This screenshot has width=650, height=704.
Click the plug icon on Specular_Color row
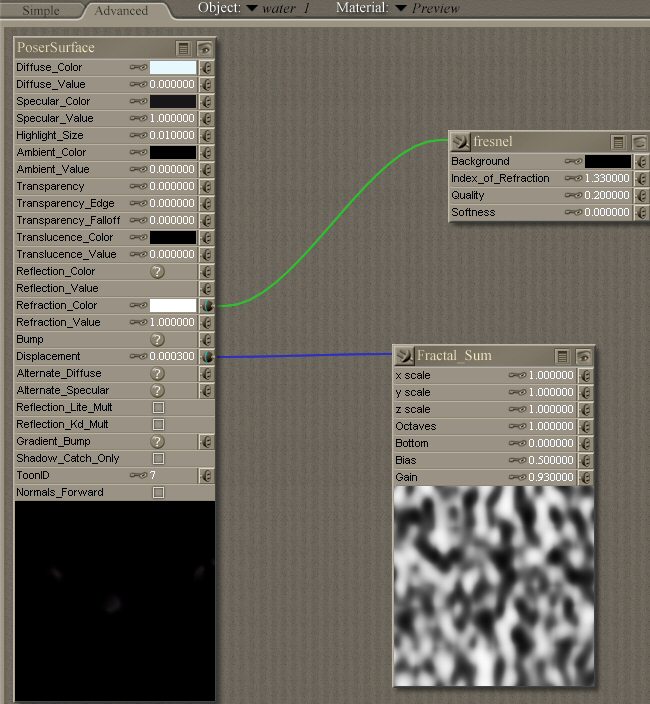pos(206,101)
